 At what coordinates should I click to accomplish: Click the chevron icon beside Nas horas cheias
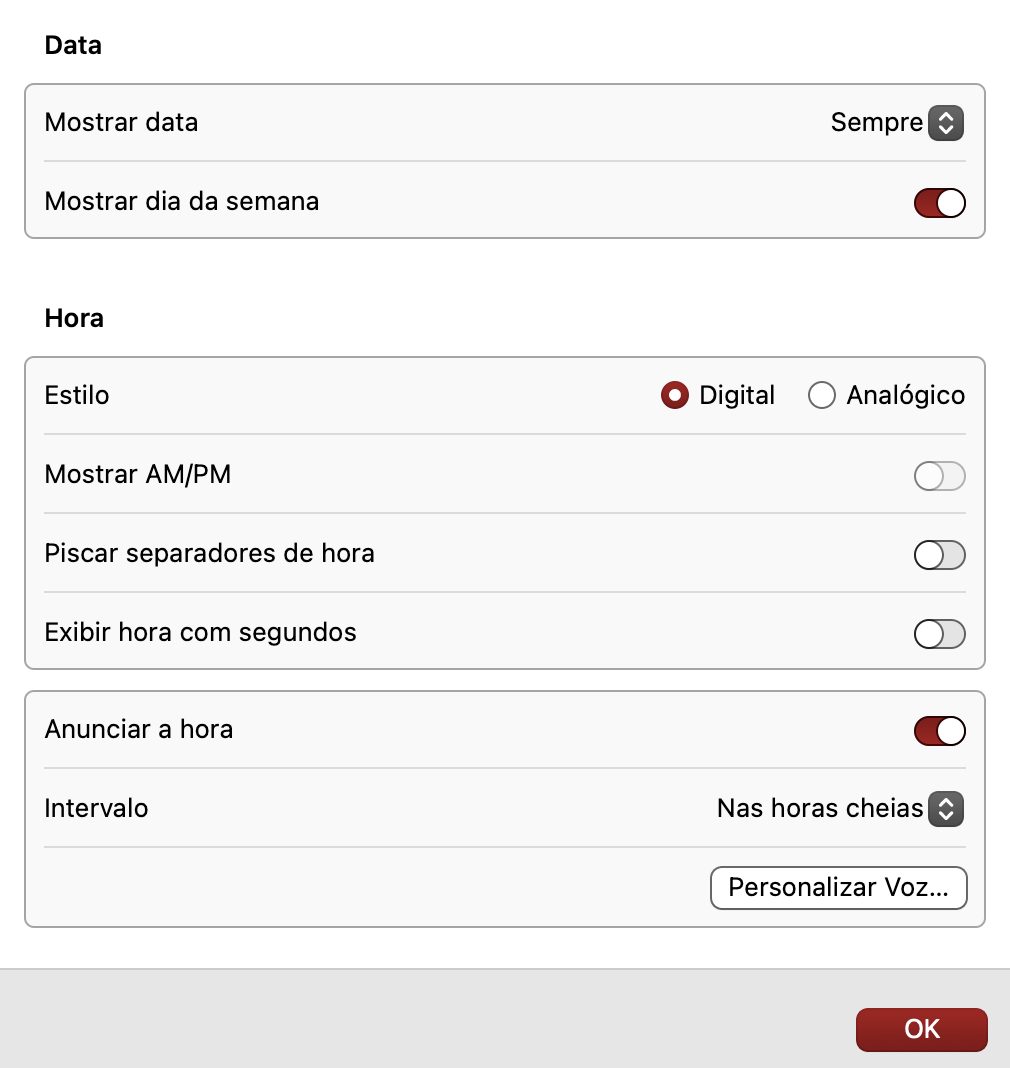coord(945,808)
